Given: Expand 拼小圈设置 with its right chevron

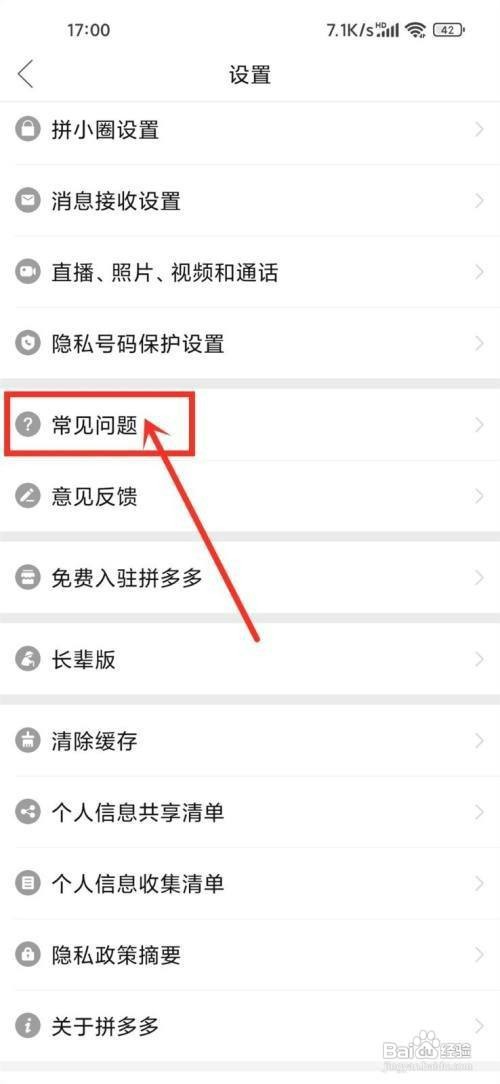Looking at the screenshot, I should 479,129.
